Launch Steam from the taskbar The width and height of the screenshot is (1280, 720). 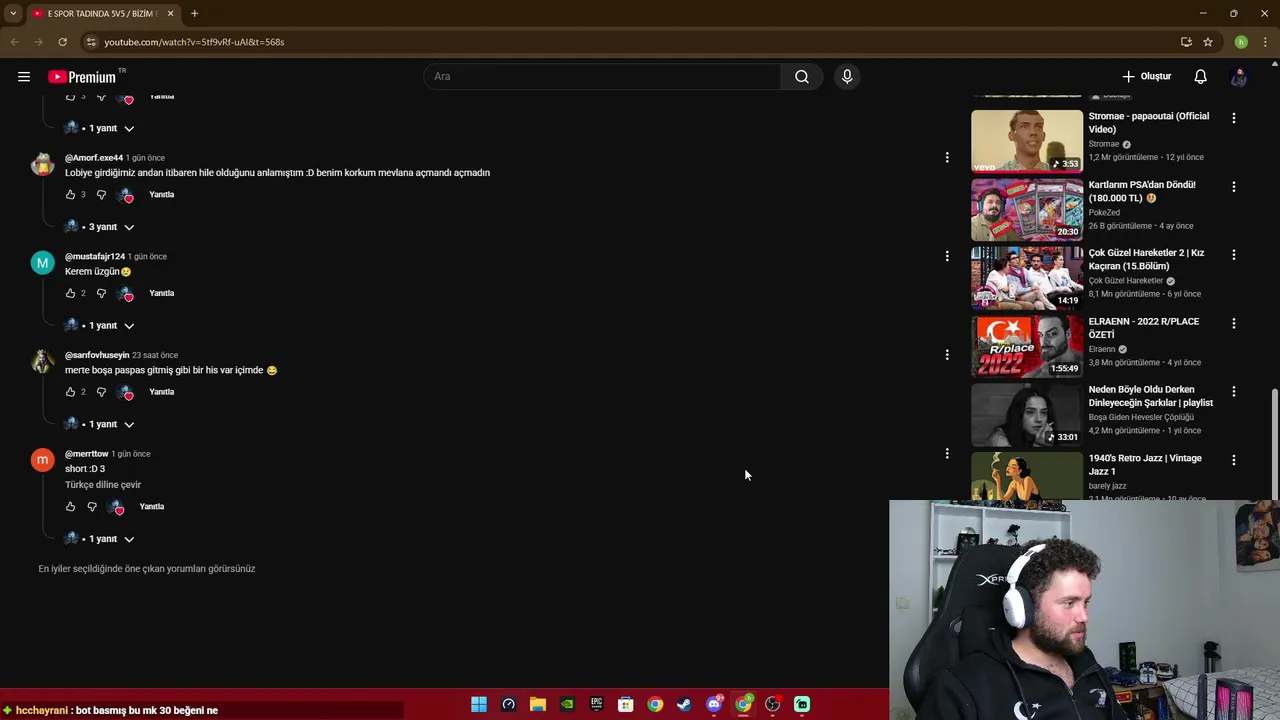(684, 705)
